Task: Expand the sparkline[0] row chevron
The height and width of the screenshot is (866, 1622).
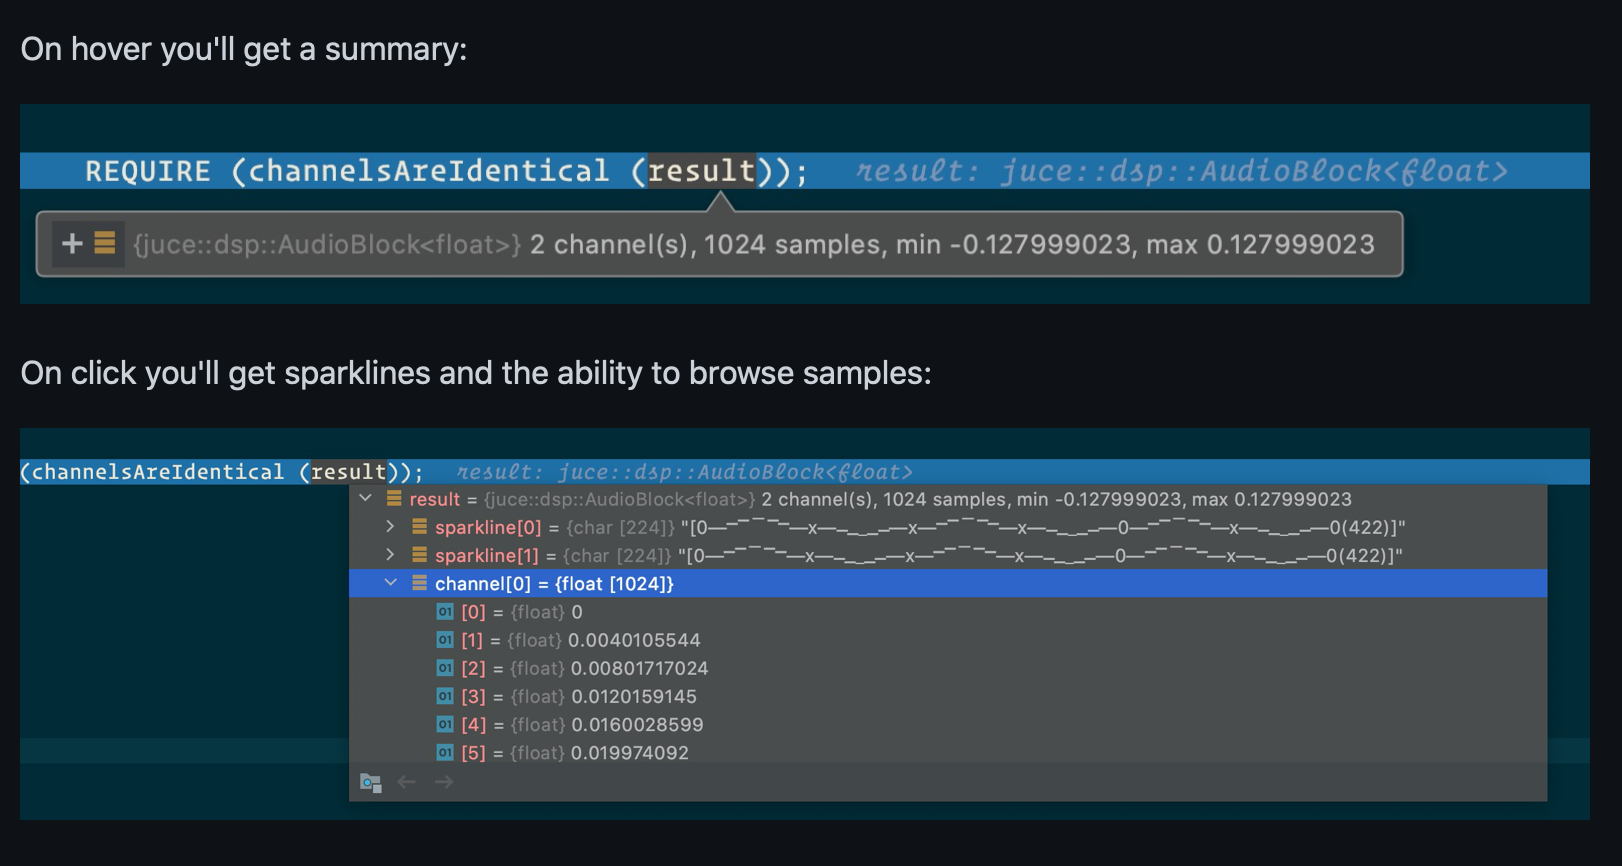Action: [x=391, y=526]
